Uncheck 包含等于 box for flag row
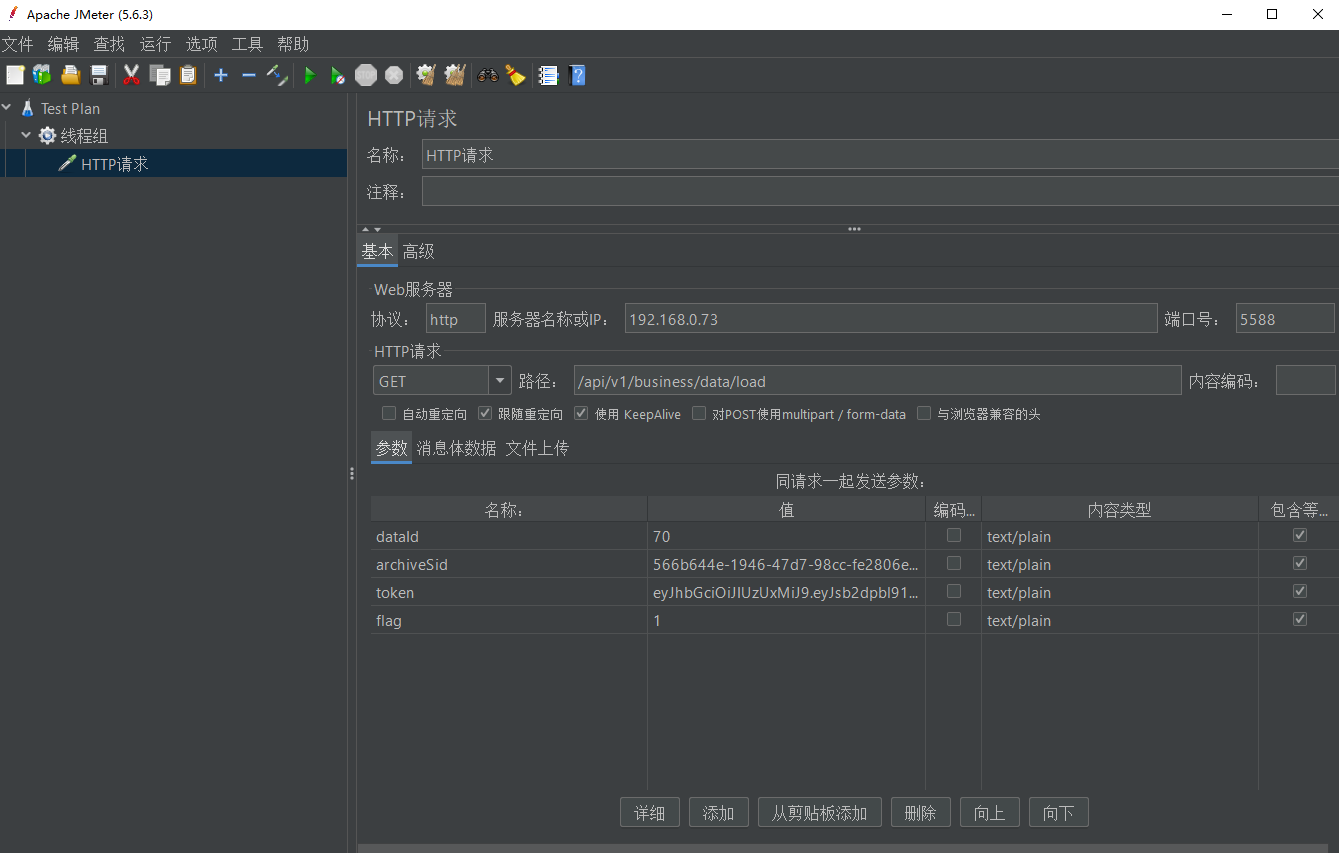This screenshot has height=853, width=1339. point(1300,619)
